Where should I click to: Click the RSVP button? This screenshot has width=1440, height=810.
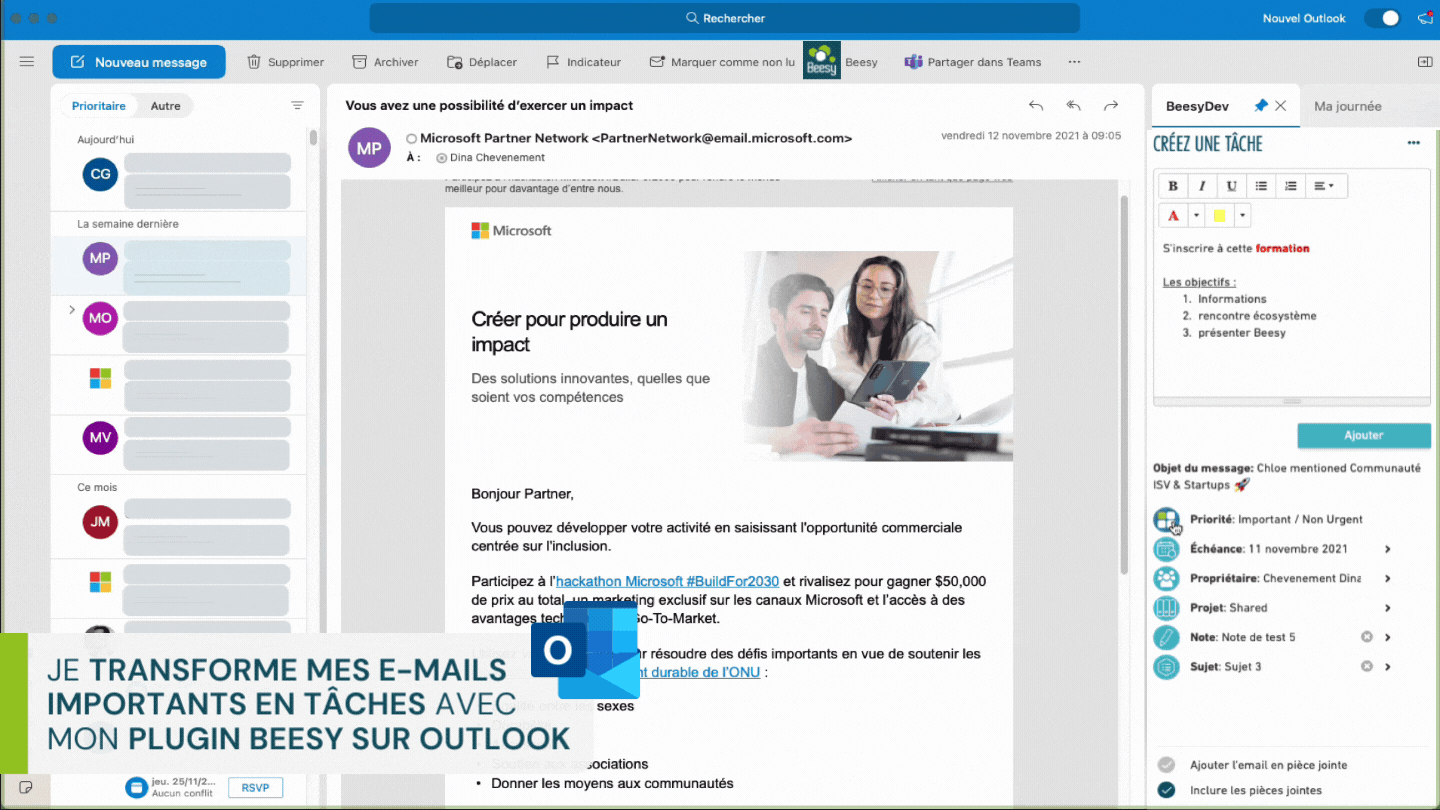click(255, 788)
